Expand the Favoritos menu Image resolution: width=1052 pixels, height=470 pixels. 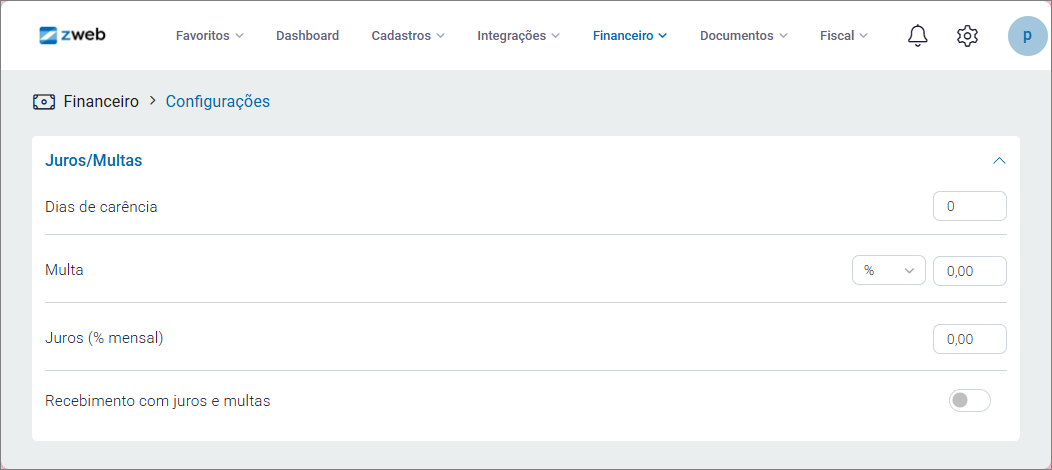tap(209, 36)
